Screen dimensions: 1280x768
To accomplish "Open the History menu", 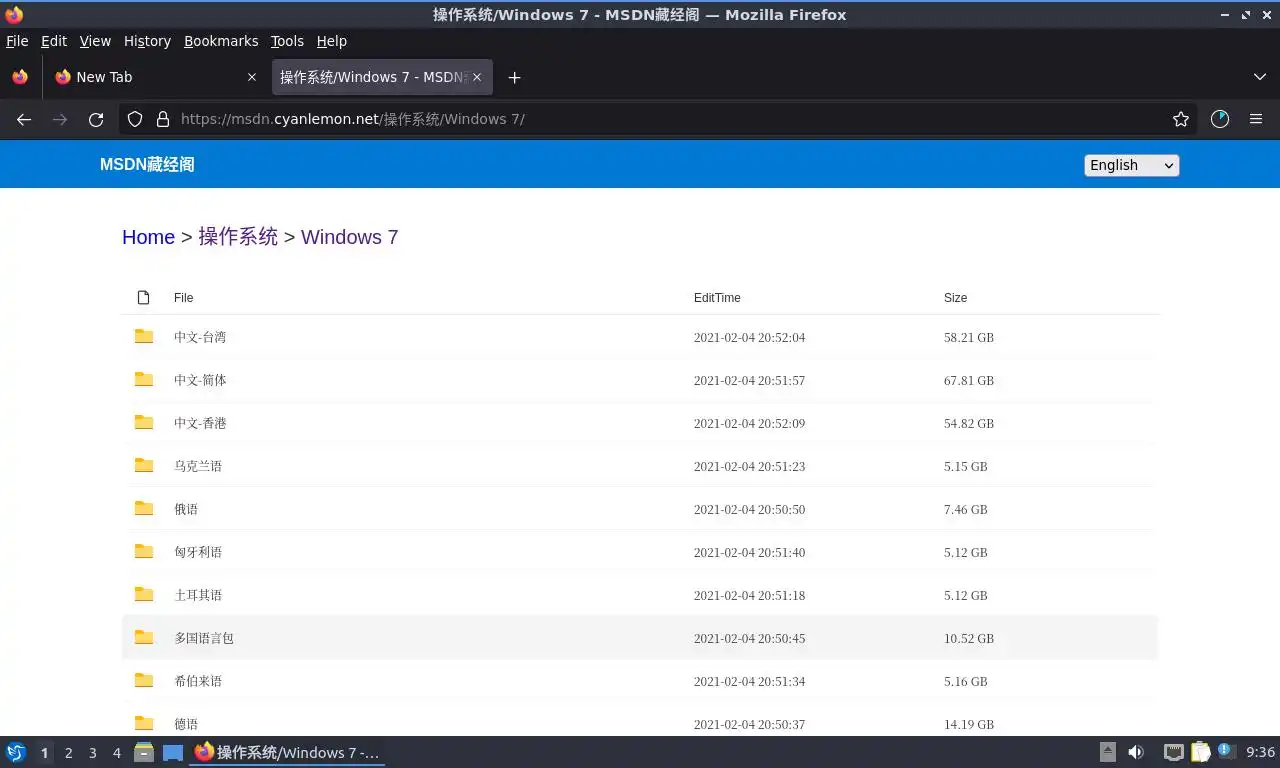I will click(147, 41).
